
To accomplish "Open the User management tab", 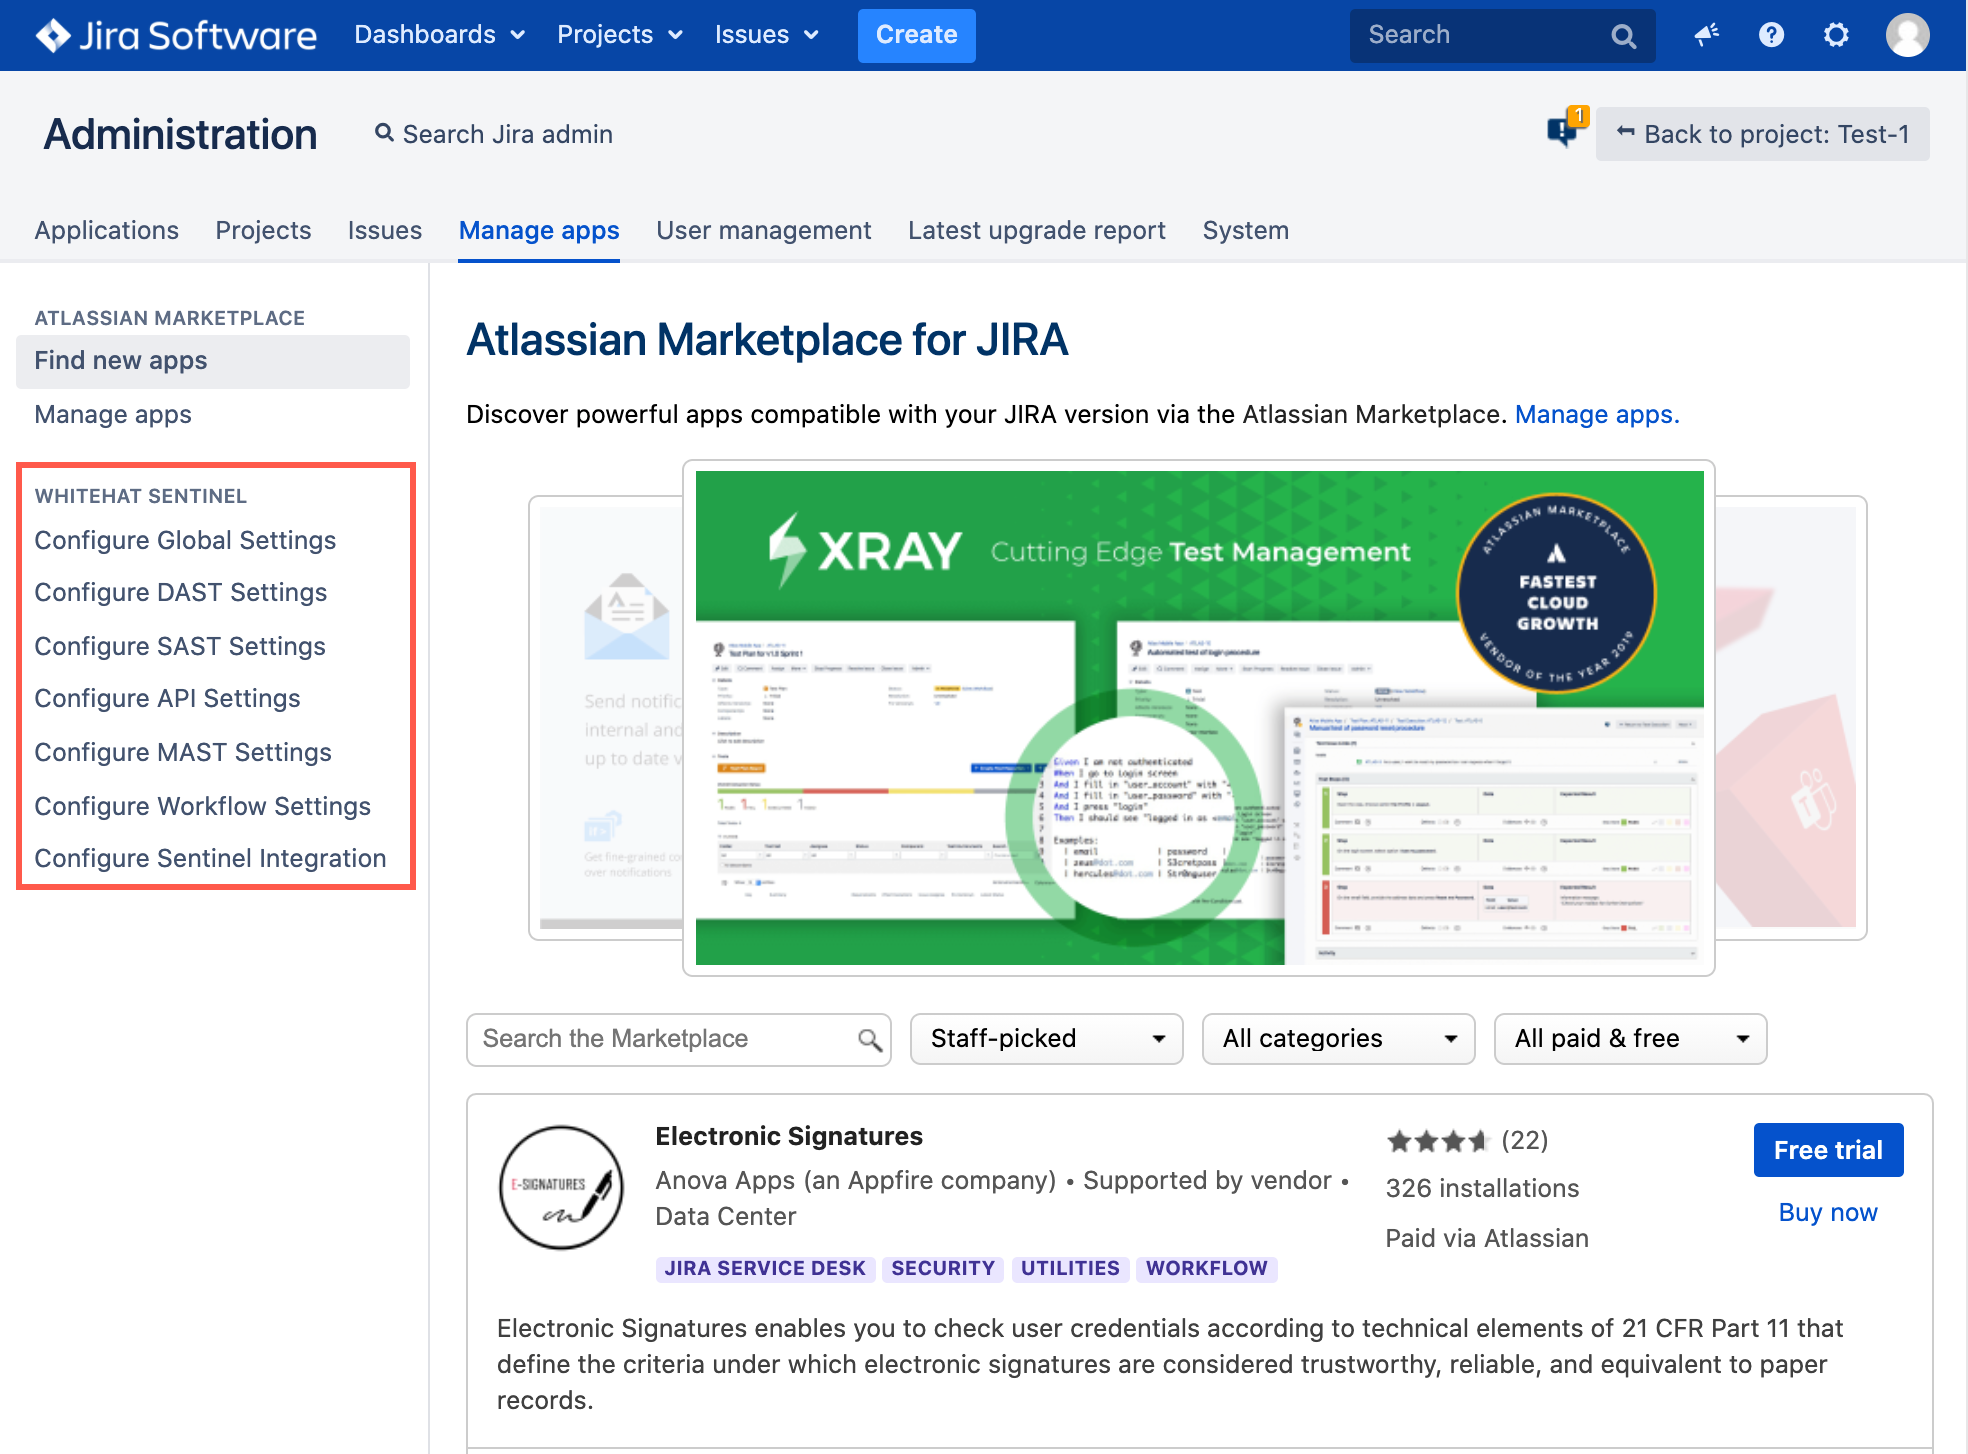I will (764, 230).
